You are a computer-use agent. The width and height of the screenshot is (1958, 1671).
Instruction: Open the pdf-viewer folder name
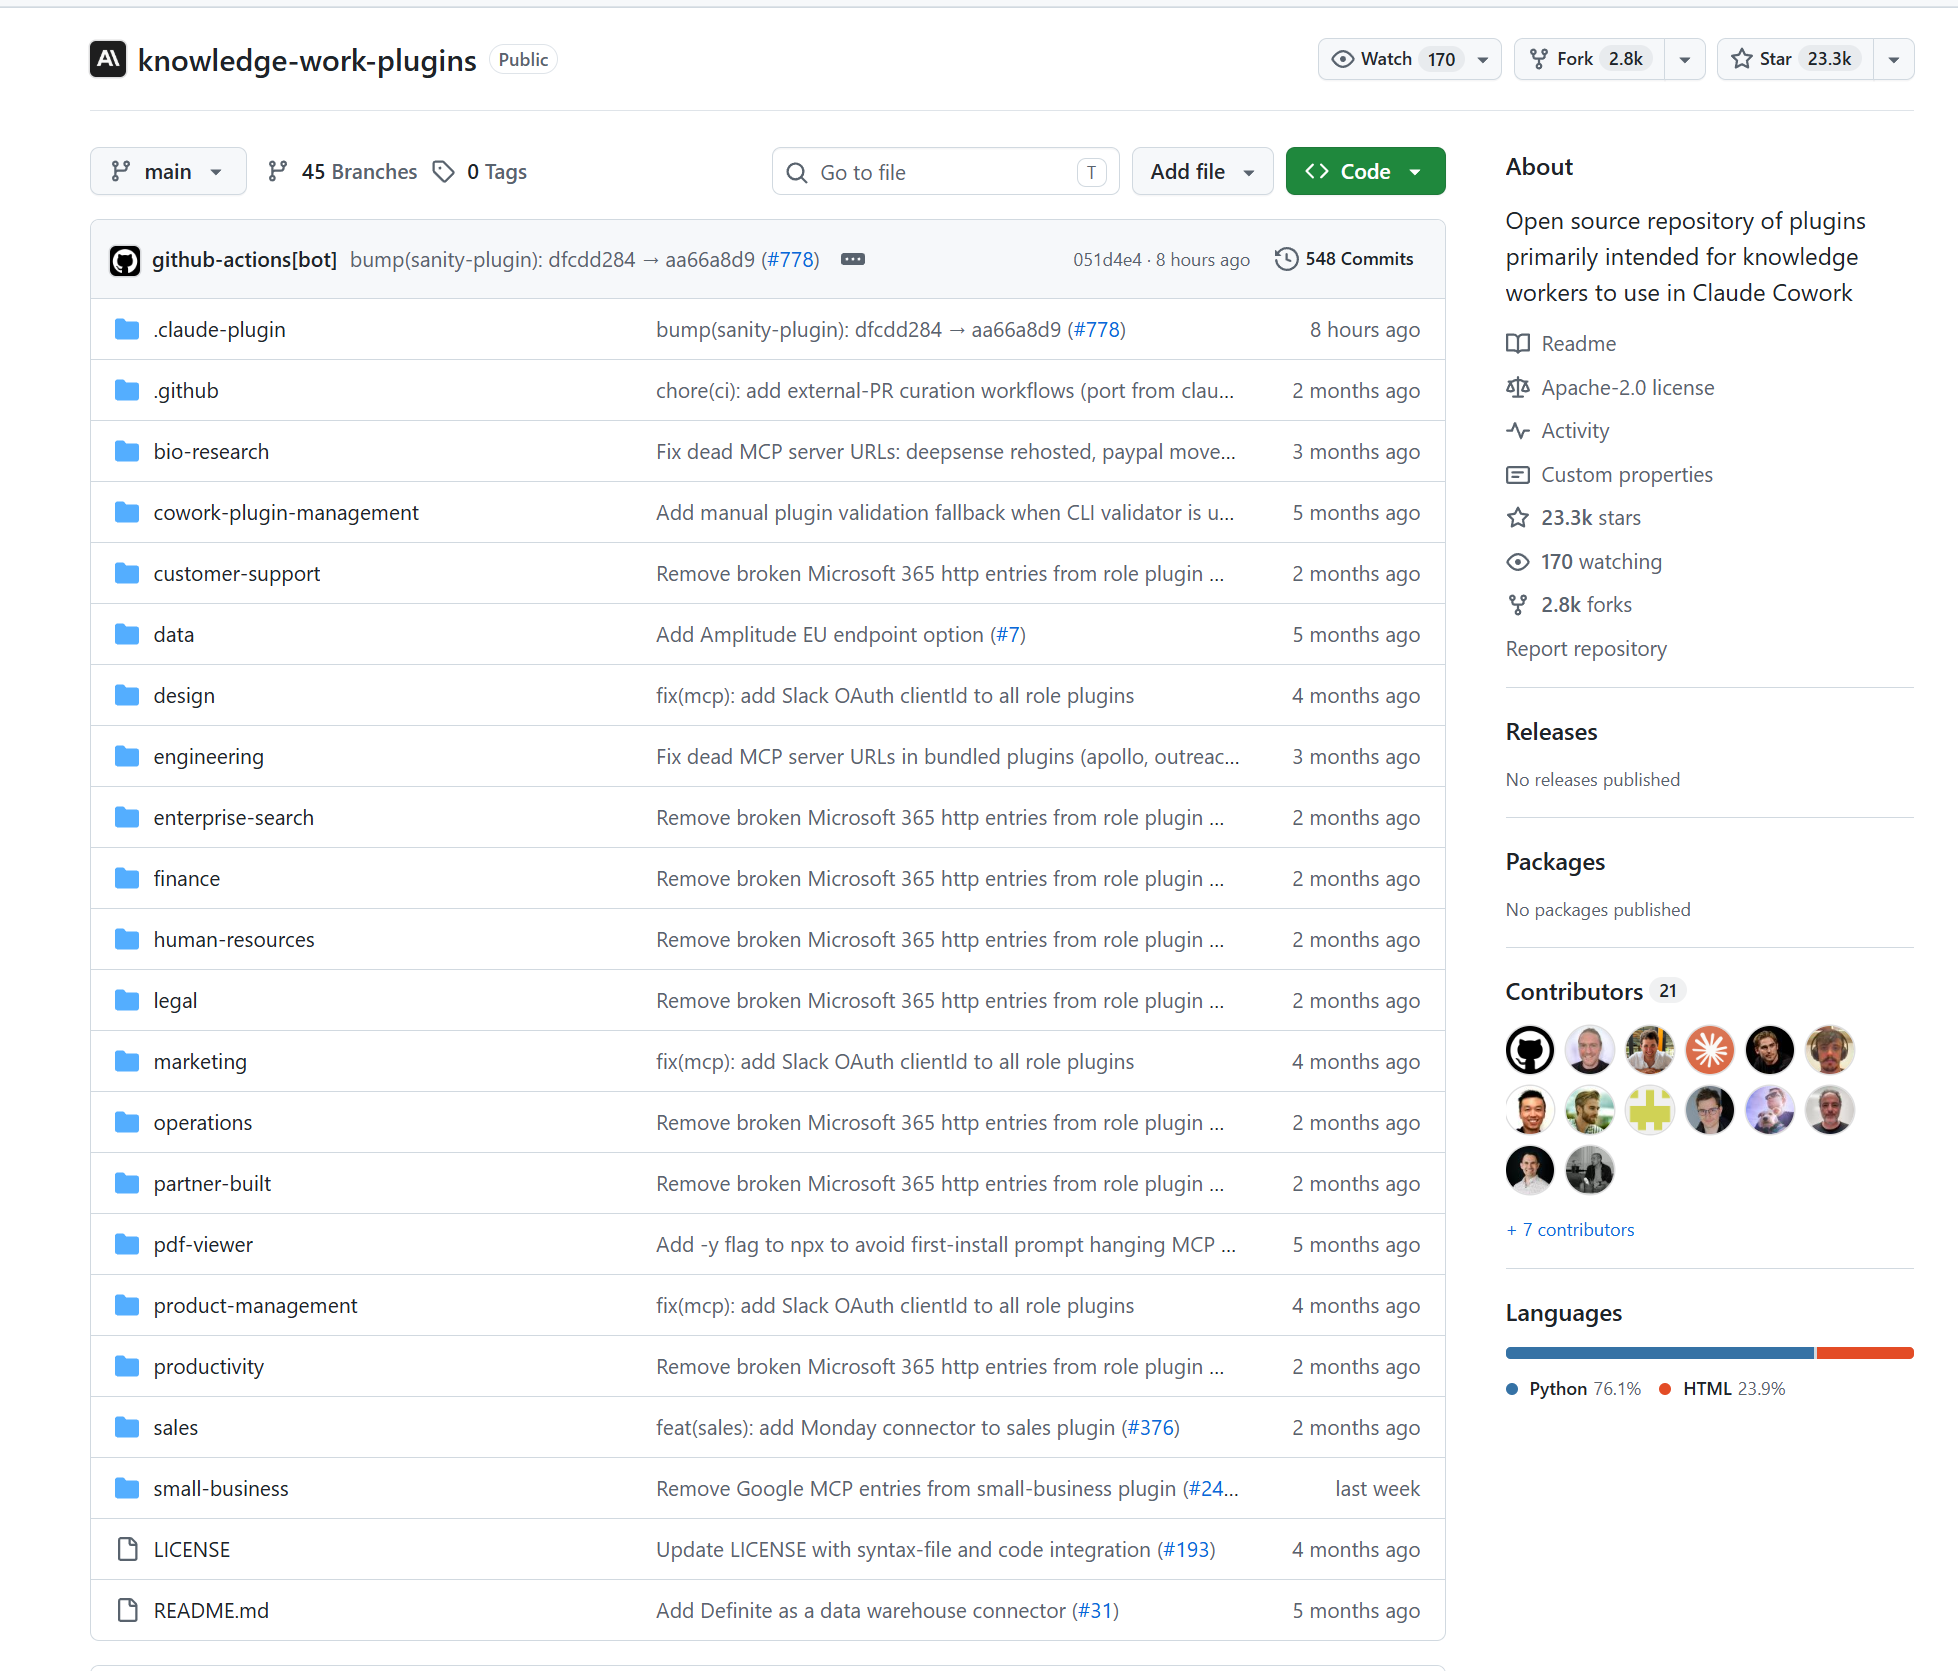point(203,1245)
